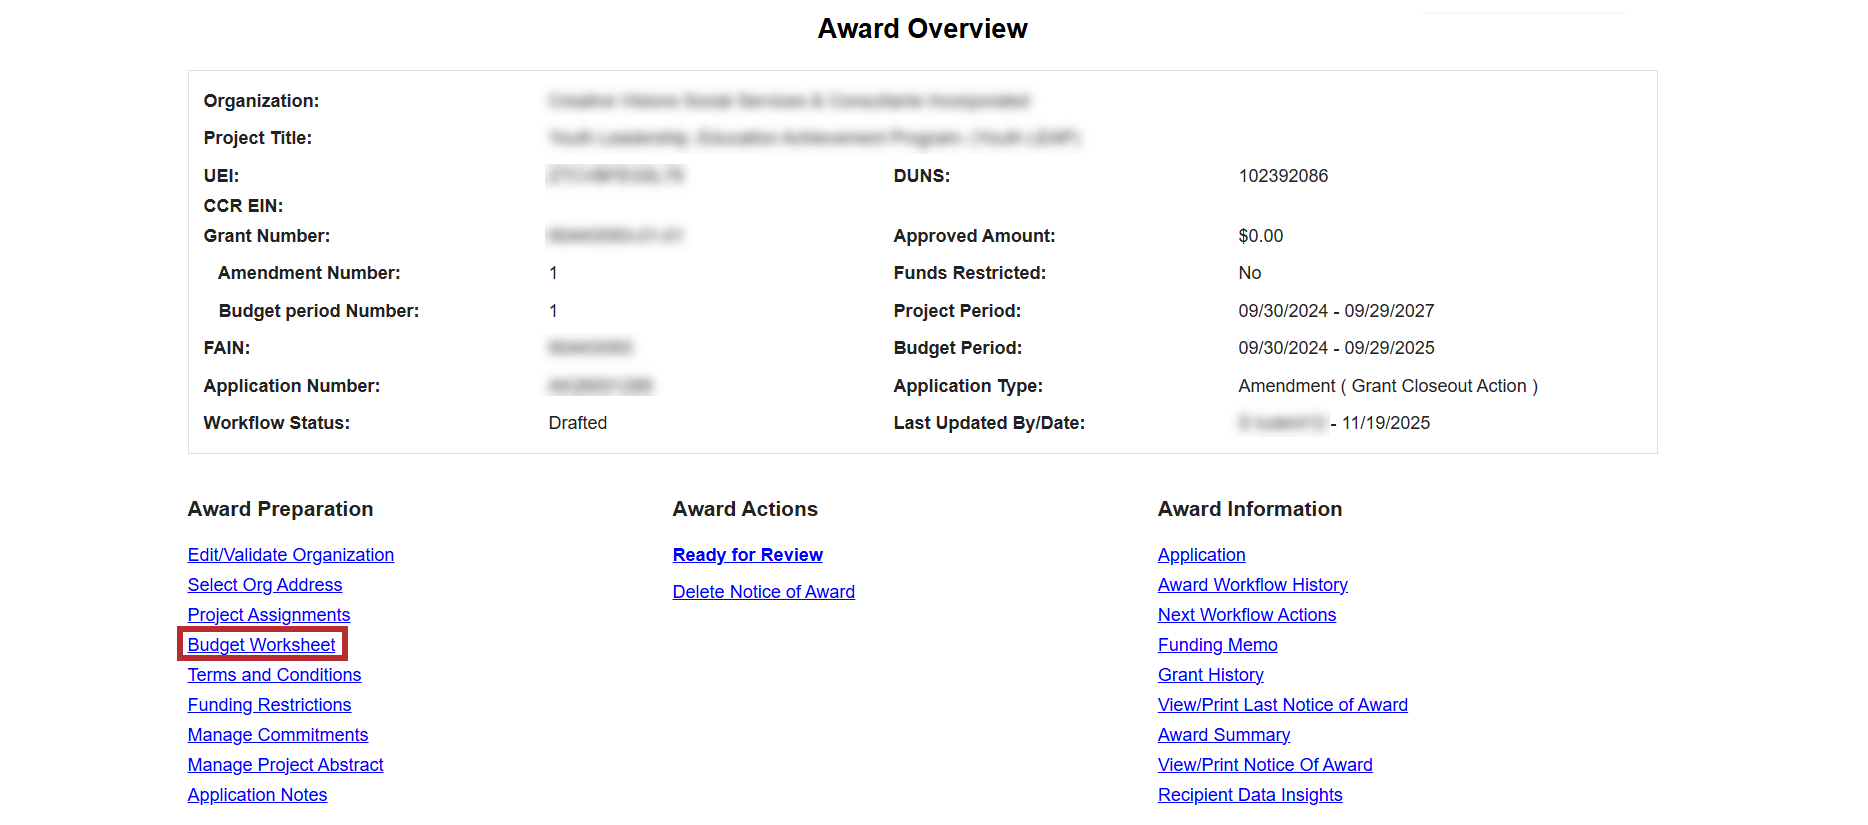Open Manage Project Abstract
The width and height of the screenshot is (1868, 825).
285,765
